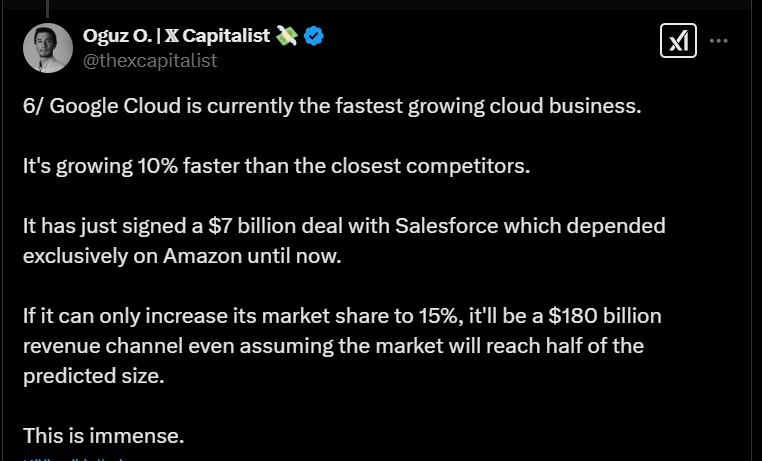Click the word "Capitalist" in the display name
The width and height of the screenshot is (762, 461).
click(226, 36)
